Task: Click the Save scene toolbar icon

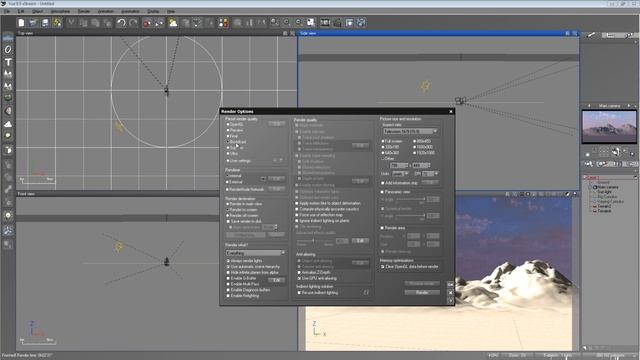Action: click(x=45, y=22)
